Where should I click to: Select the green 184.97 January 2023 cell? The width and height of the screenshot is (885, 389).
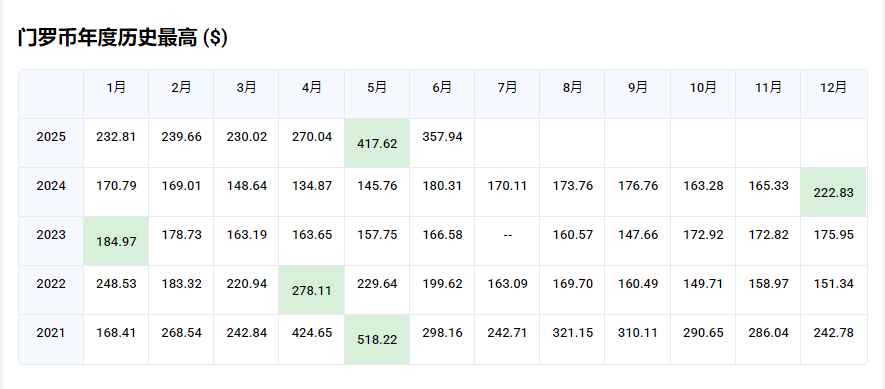click(x=116, y=242)
